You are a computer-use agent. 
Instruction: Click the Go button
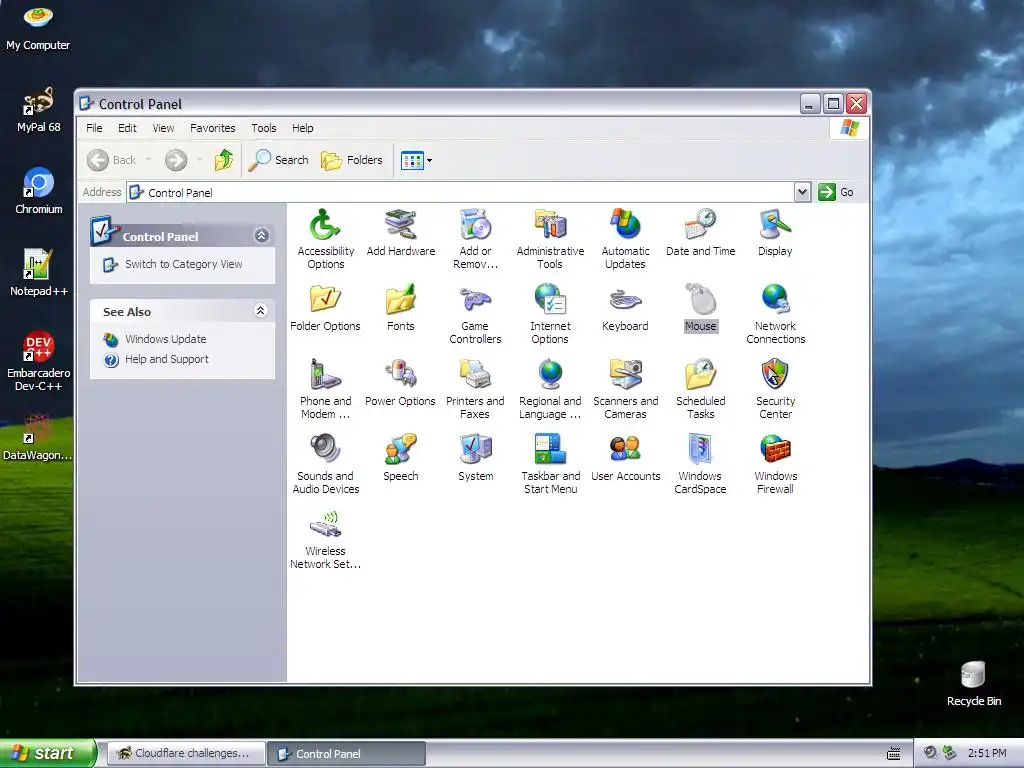point(837,192)
